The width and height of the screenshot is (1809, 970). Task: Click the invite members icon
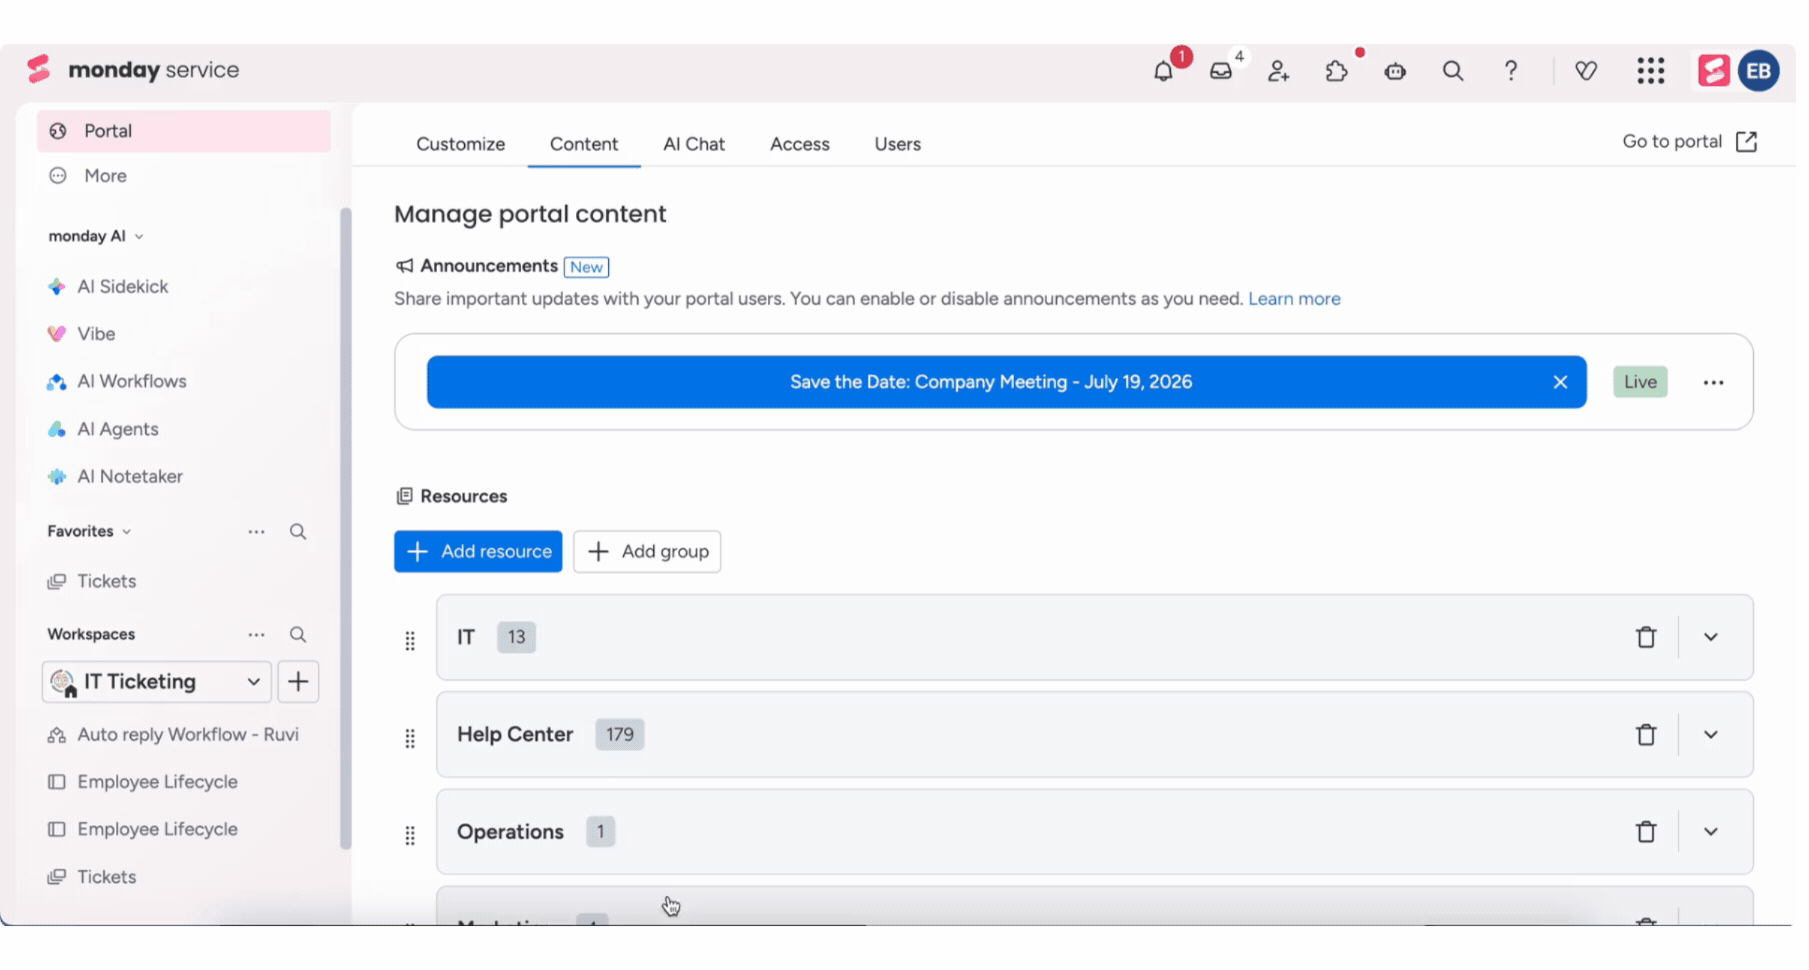(x=1278, y=71)
